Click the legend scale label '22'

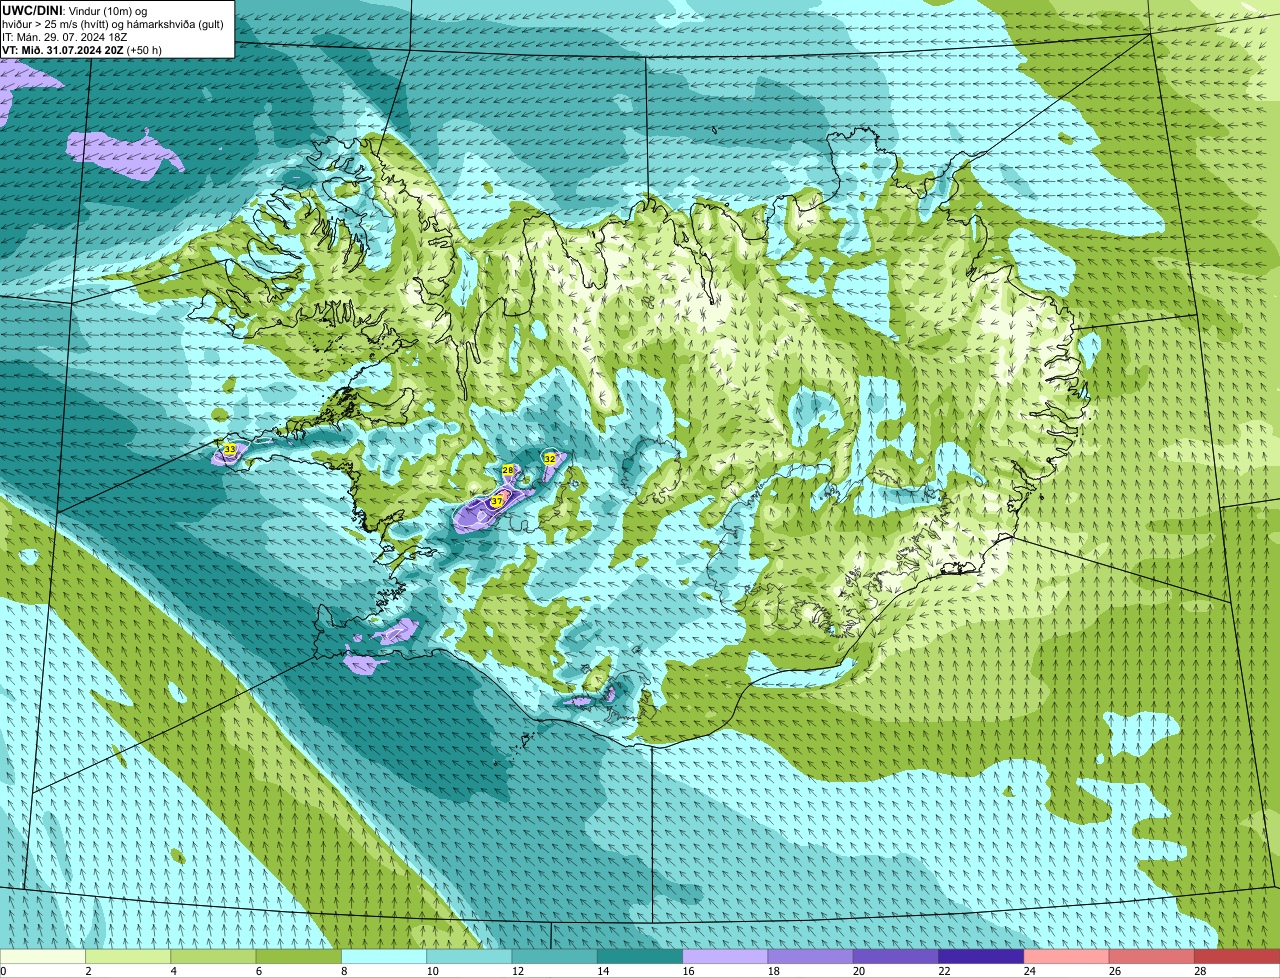(x=944, y=971)
